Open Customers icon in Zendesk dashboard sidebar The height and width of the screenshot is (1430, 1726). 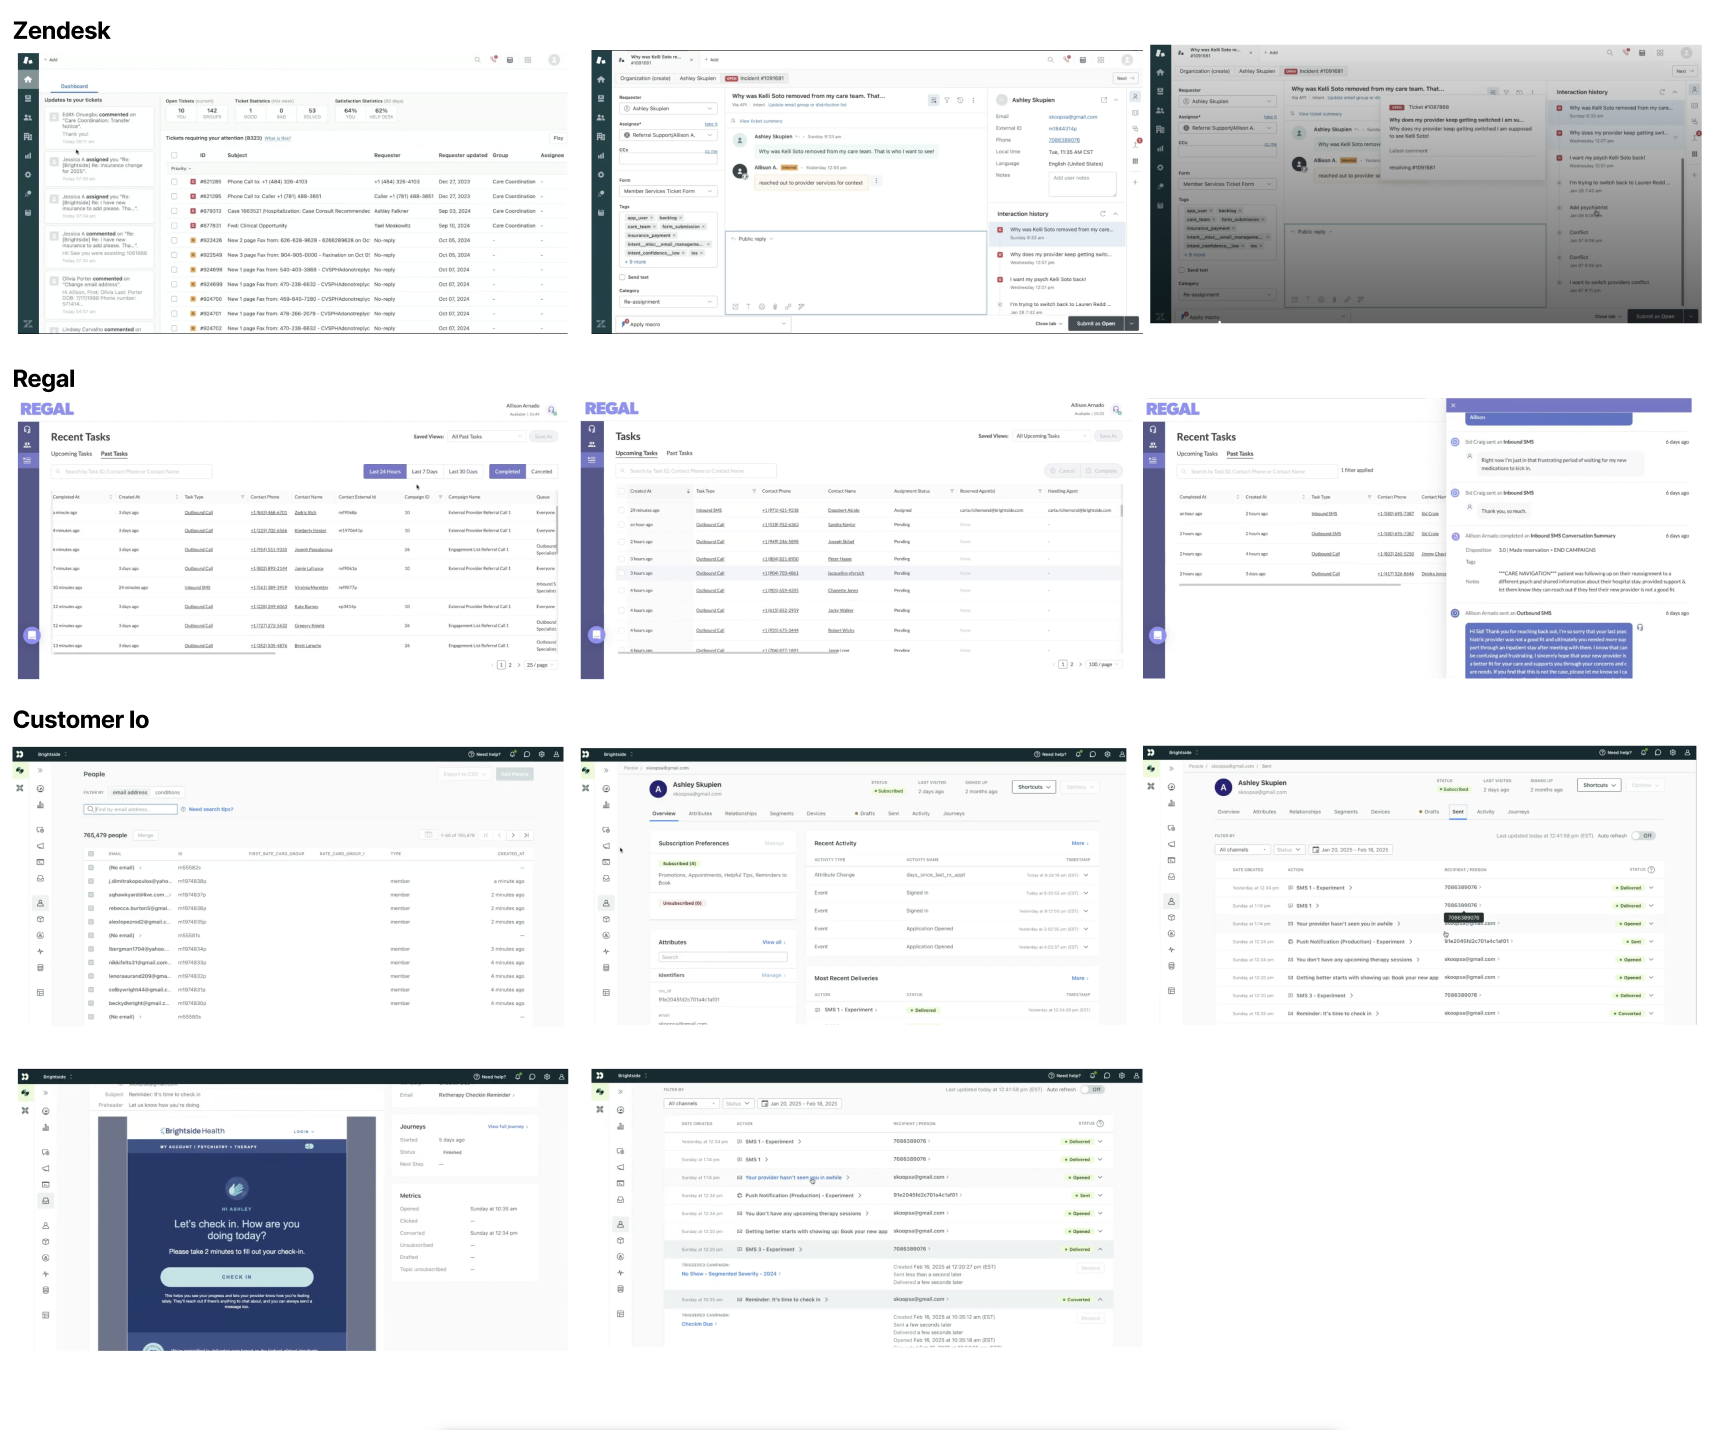[x=28, y=117]
